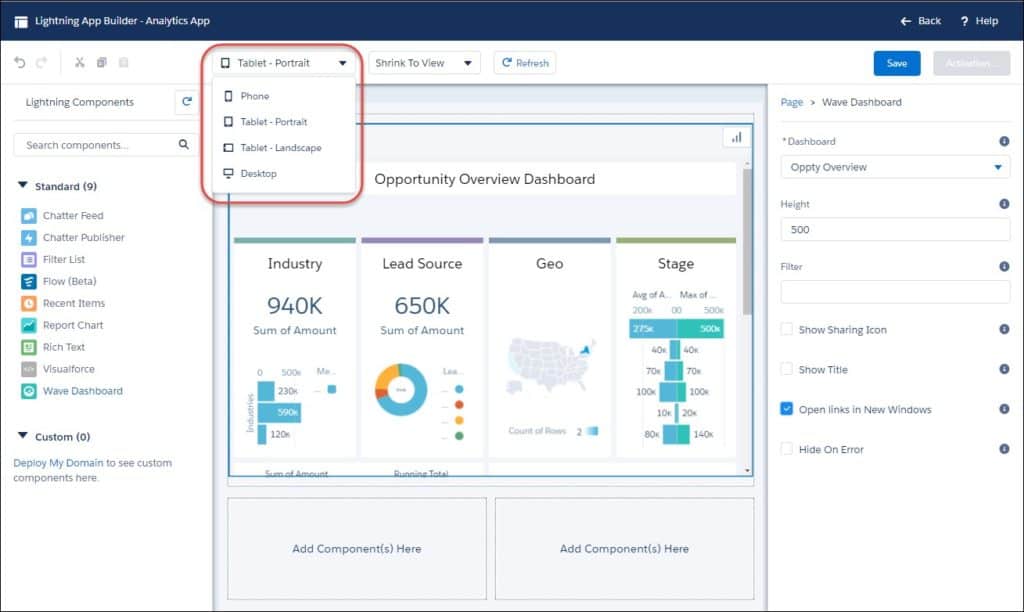Click the Lead Source donut chart
Viewport: 1024px width, 612px height.
click(x=401, y=390)
